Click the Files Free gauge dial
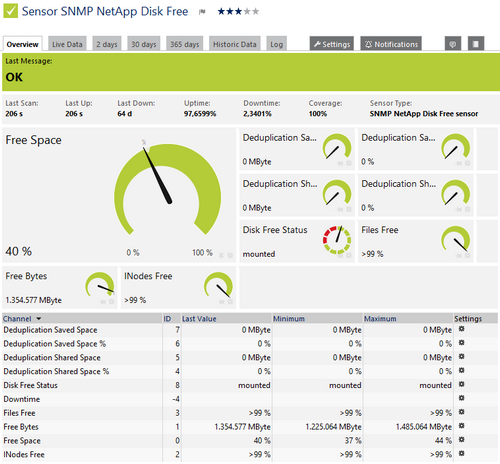 [456, 239]
